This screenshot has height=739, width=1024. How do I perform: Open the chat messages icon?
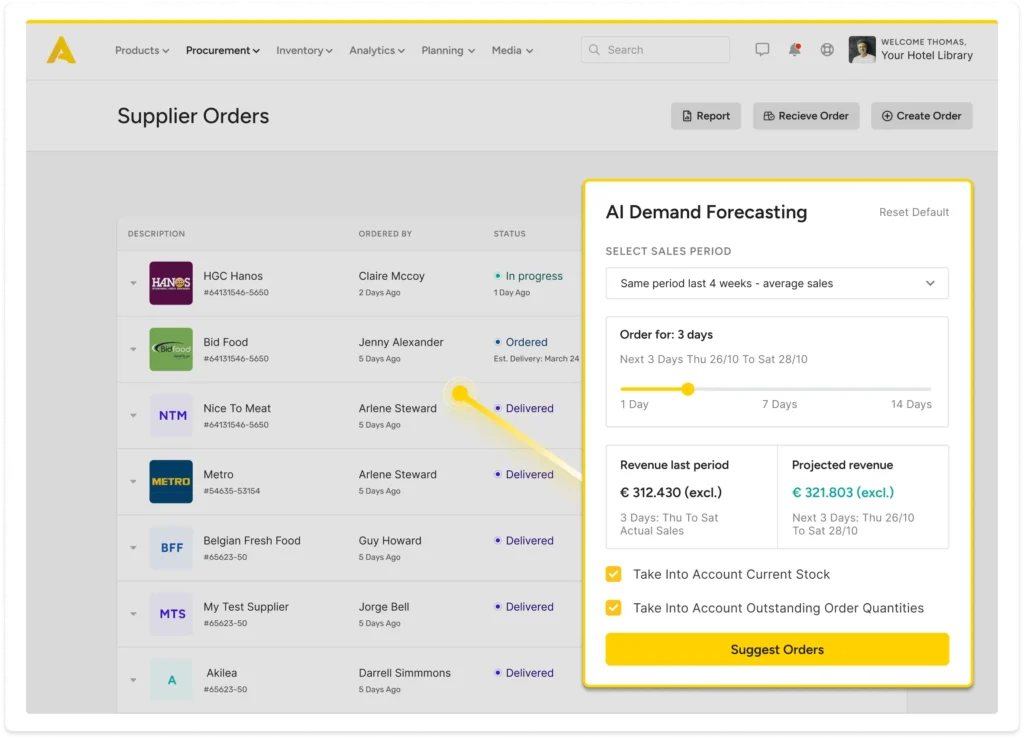pyautogui.click(x=762, y=50)
